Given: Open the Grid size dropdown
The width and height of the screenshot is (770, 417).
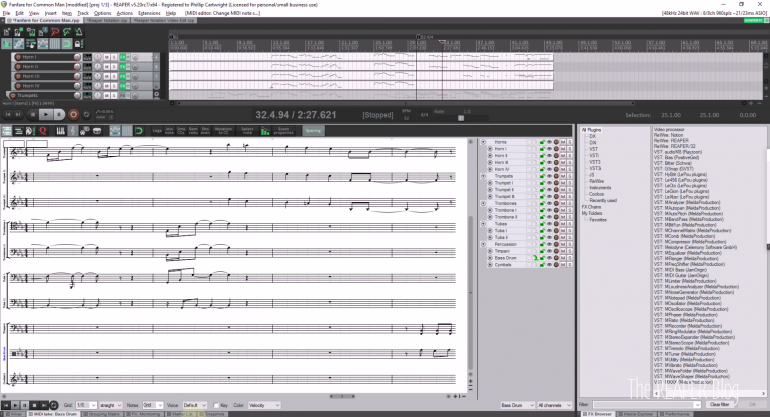Looking at the screenshot, I should pyautogui.click(x=86, y=405).
